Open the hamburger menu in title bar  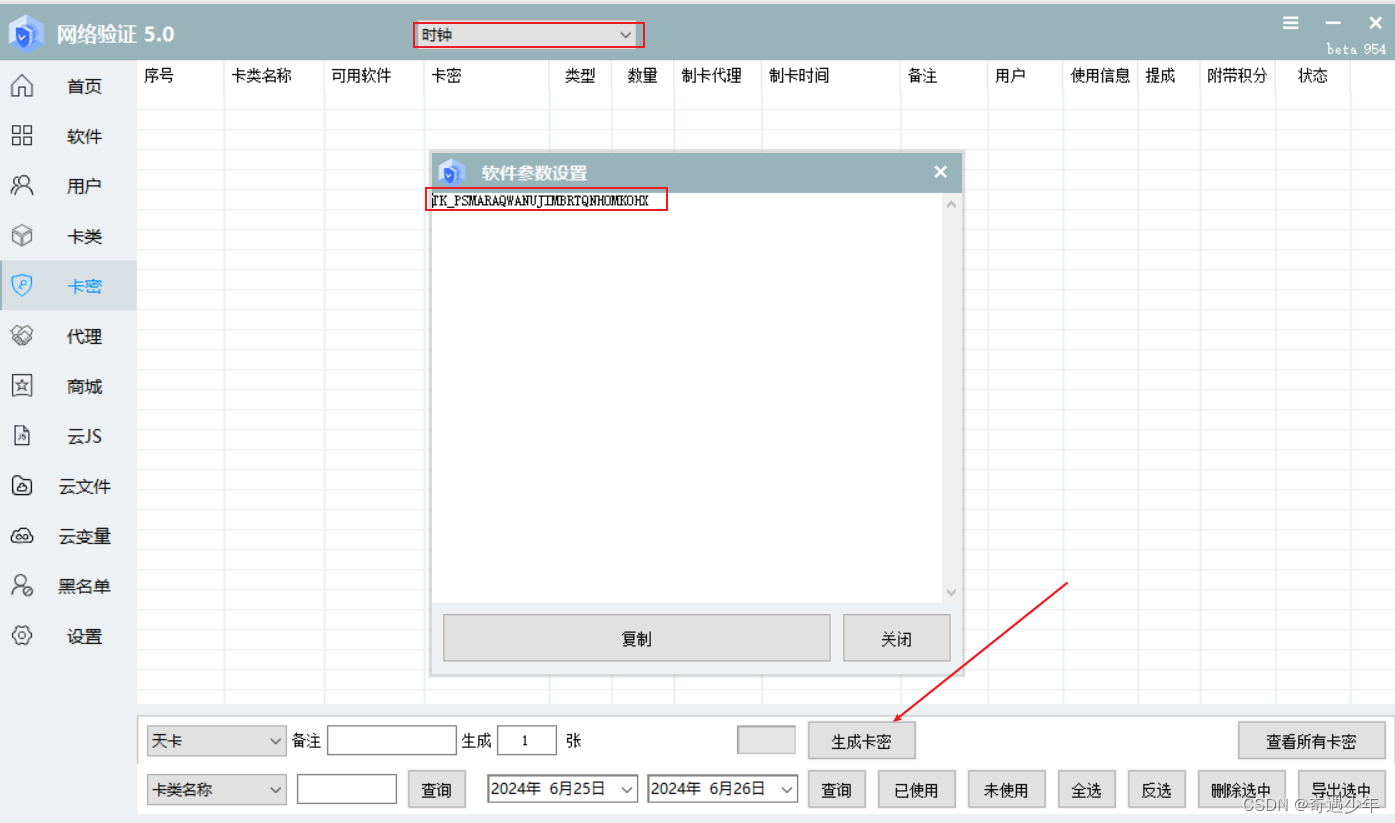[x=1291, y=23]
